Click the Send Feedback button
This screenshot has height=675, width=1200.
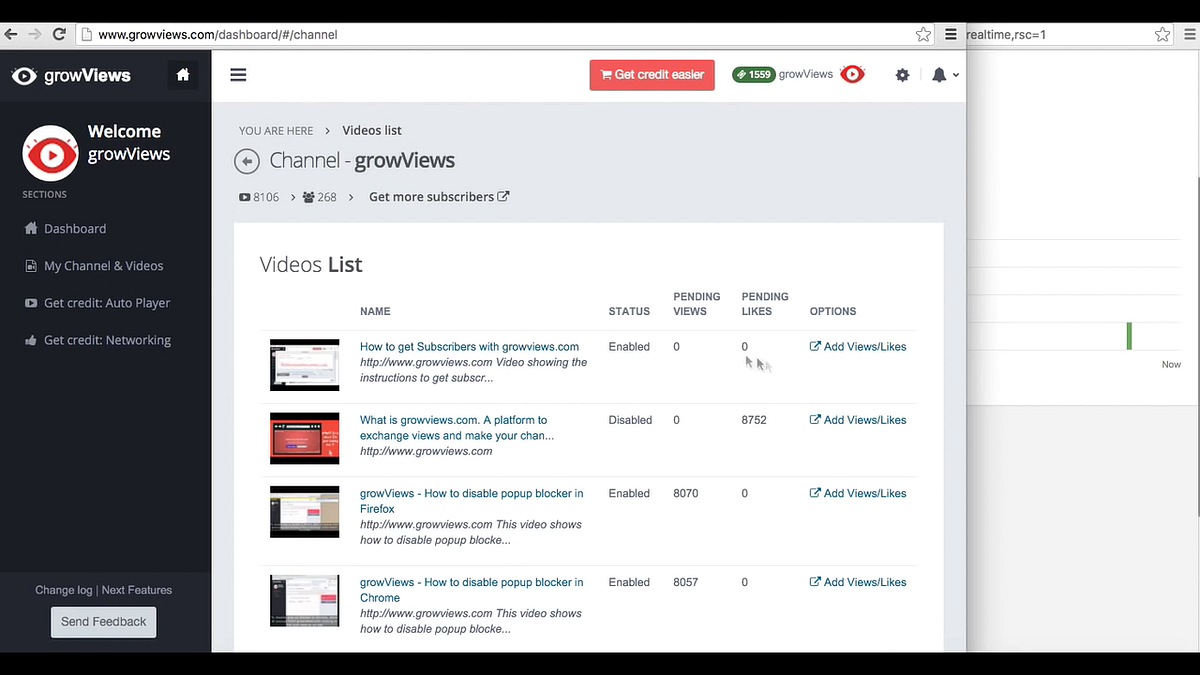point(103,621)
